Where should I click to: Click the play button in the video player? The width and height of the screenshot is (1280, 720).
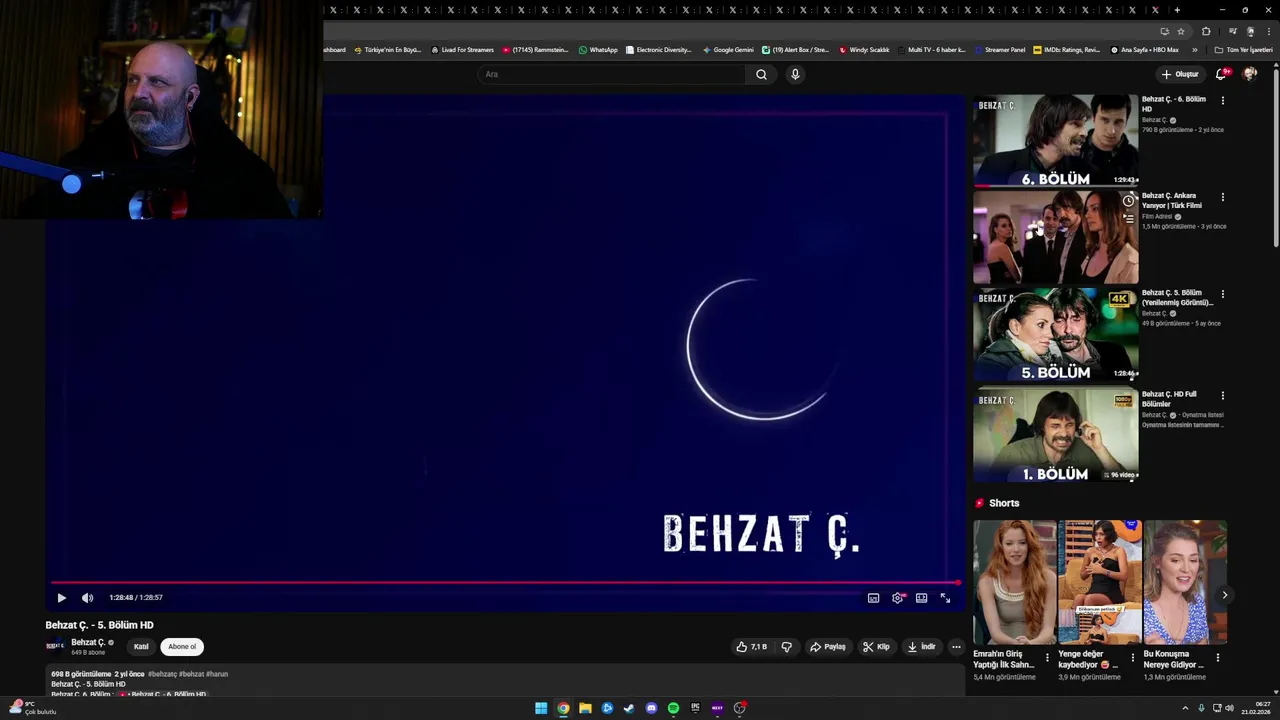click(61, 598)
